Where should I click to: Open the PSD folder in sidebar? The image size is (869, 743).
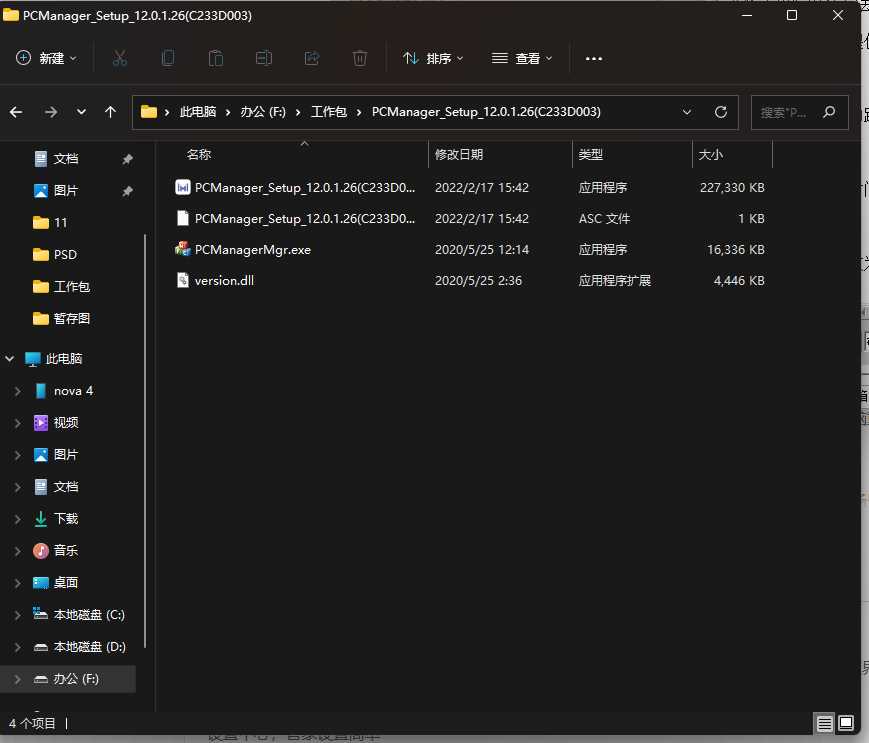65,255
